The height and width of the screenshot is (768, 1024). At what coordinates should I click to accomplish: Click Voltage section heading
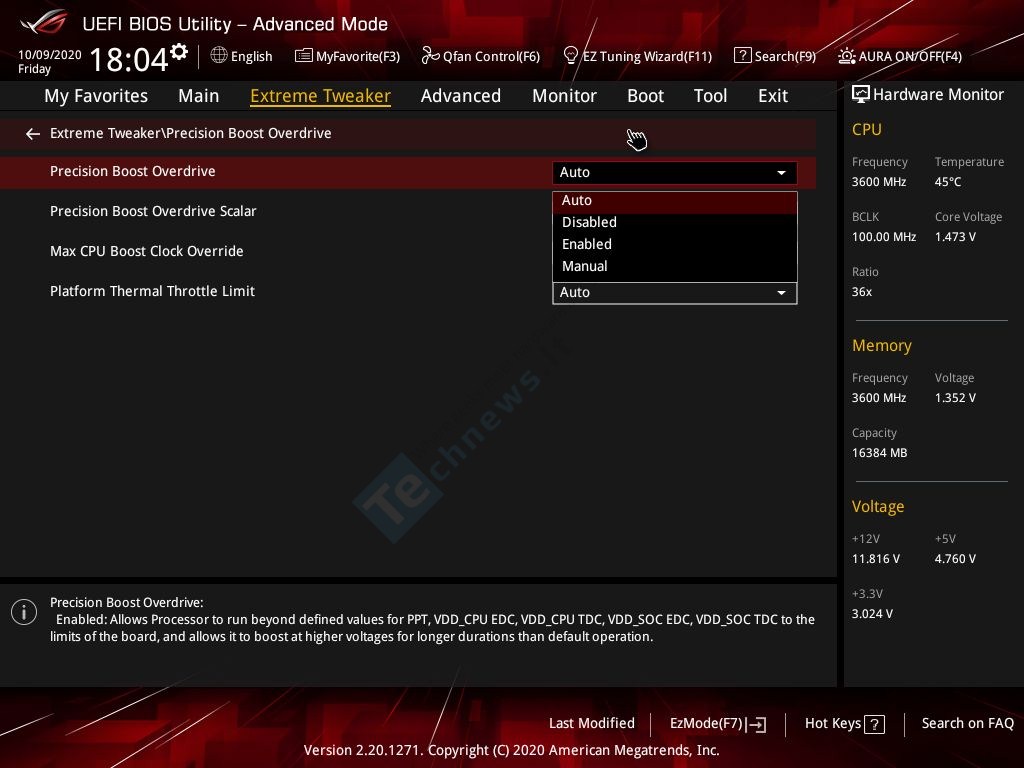coord(878,507)
